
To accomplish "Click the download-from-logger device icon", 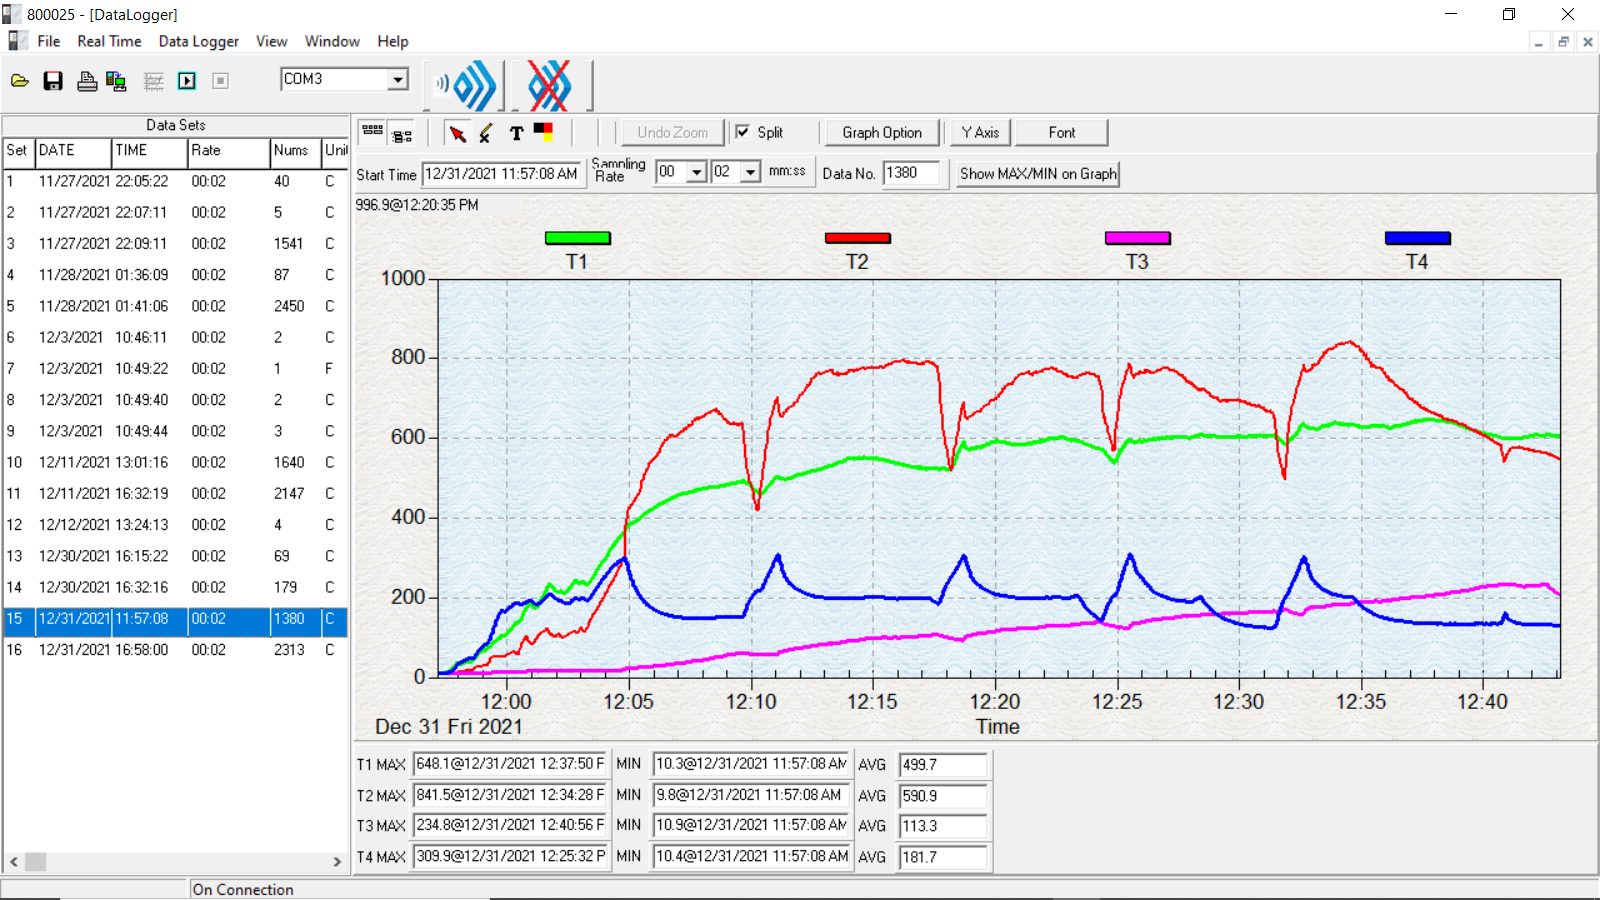I will click(x=116, y=81).
